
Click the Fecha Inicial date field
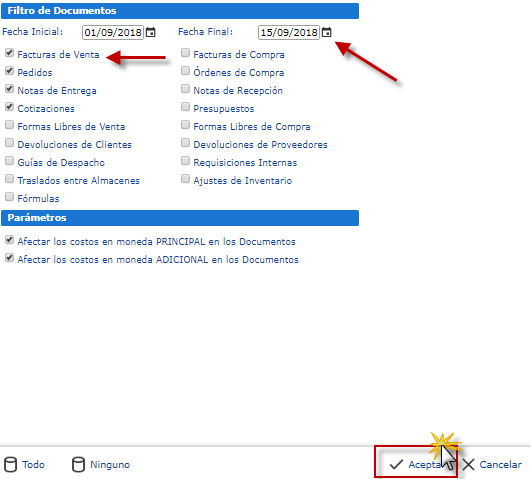coord(113,33)
